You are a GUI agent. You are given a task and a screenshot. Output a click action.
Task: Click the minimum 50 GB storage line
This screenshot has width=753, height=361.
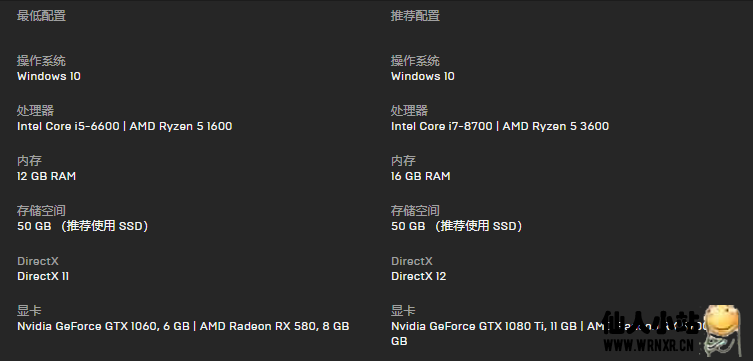pos(83,226)
